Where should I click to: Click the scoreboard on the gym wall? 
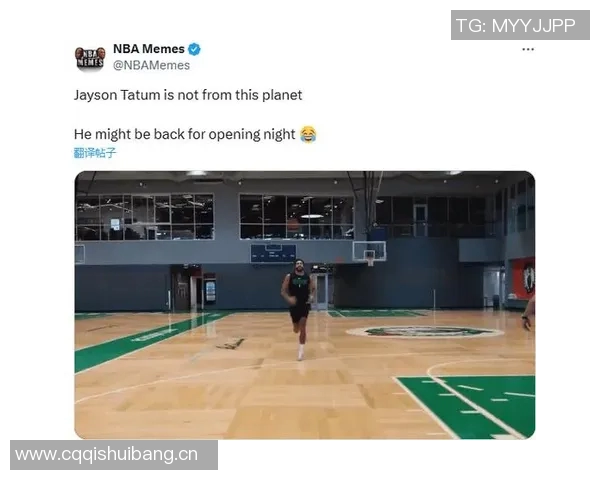tap(273, 253)
